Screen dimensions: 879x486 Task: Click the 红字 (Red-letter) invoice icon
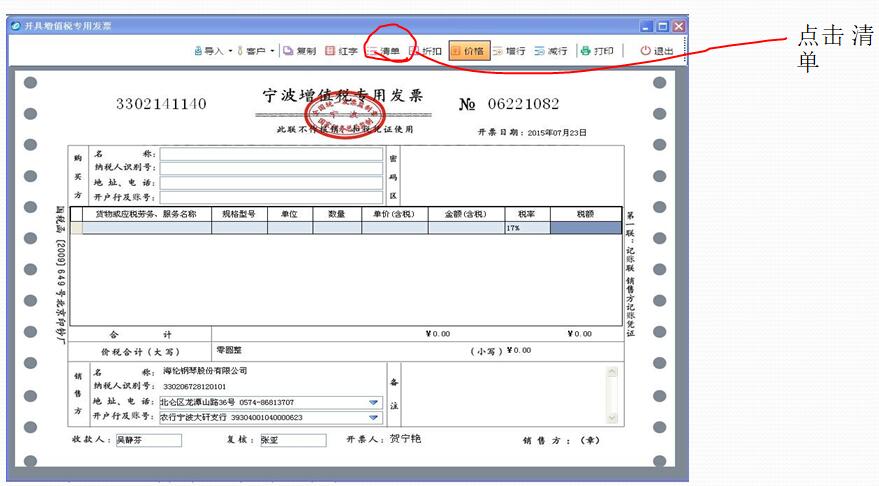(x=341, y=51)
